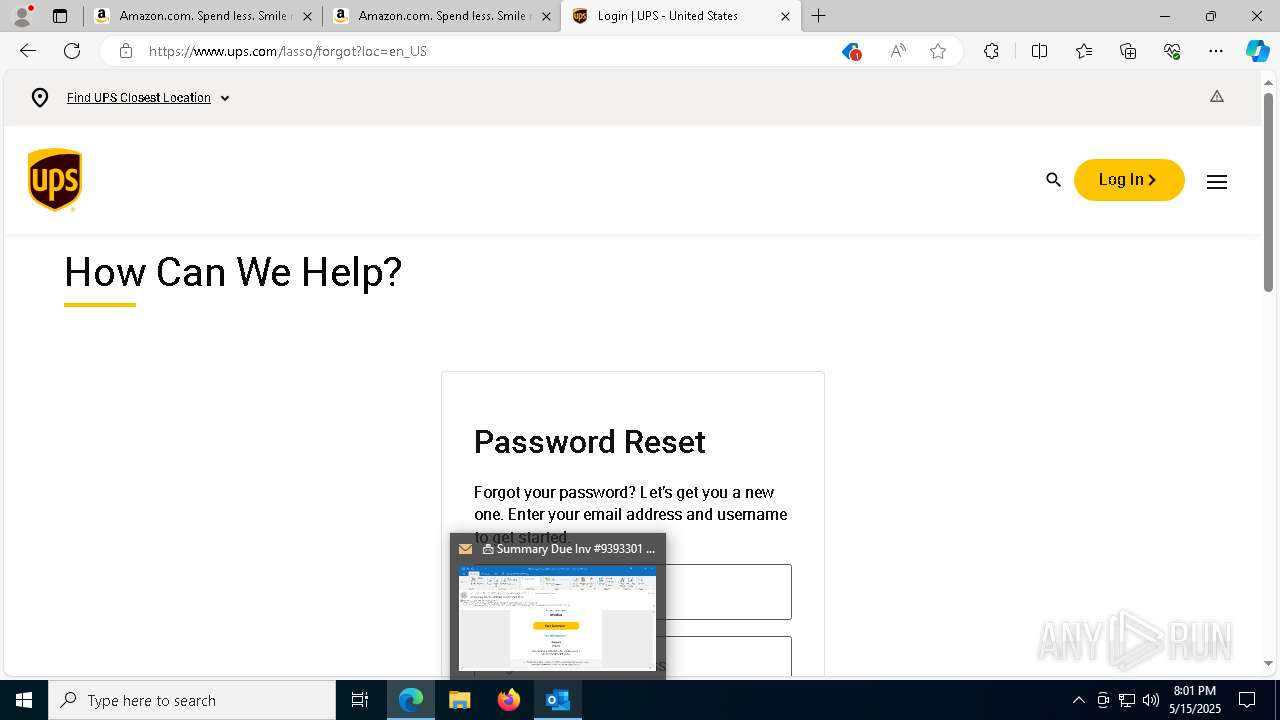This screenshot has height=720, width=1280.
Task: Open File Explorer from taskbar
Action: [x=460, y=700]
